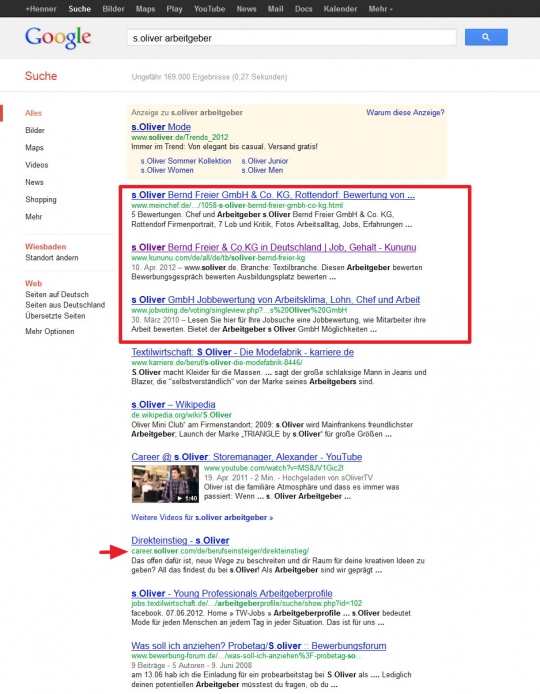Select Seiten auf Deutsch filter
Image resolution: width=540 pixels, height=694 pixels.
pyautogui.click(x=57, y=294)
